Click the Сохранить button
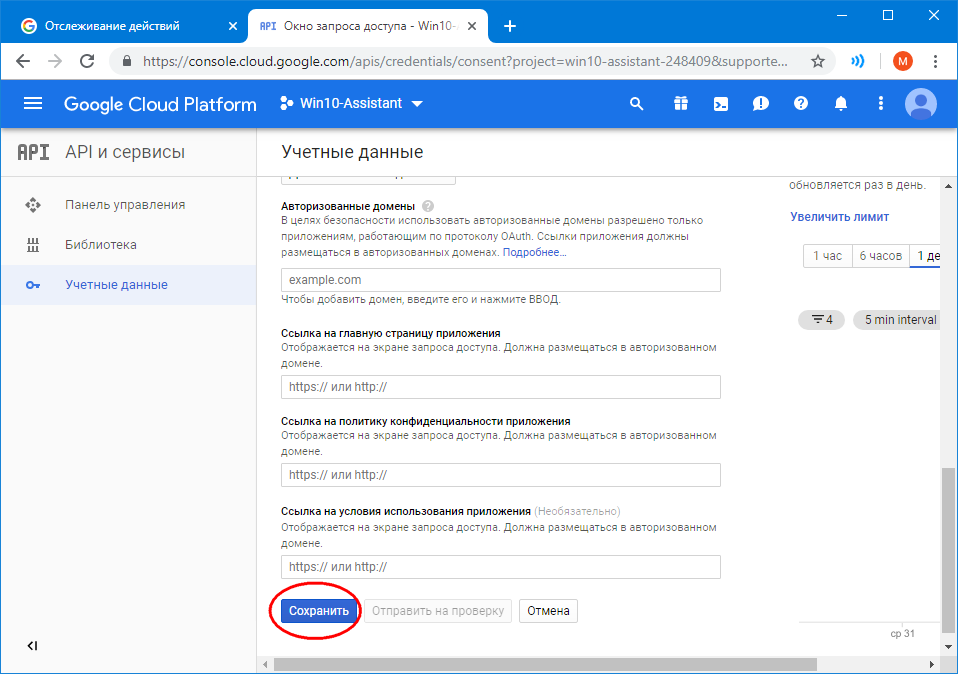This screenshot has height=674, width=958. [x=319, y=611]
